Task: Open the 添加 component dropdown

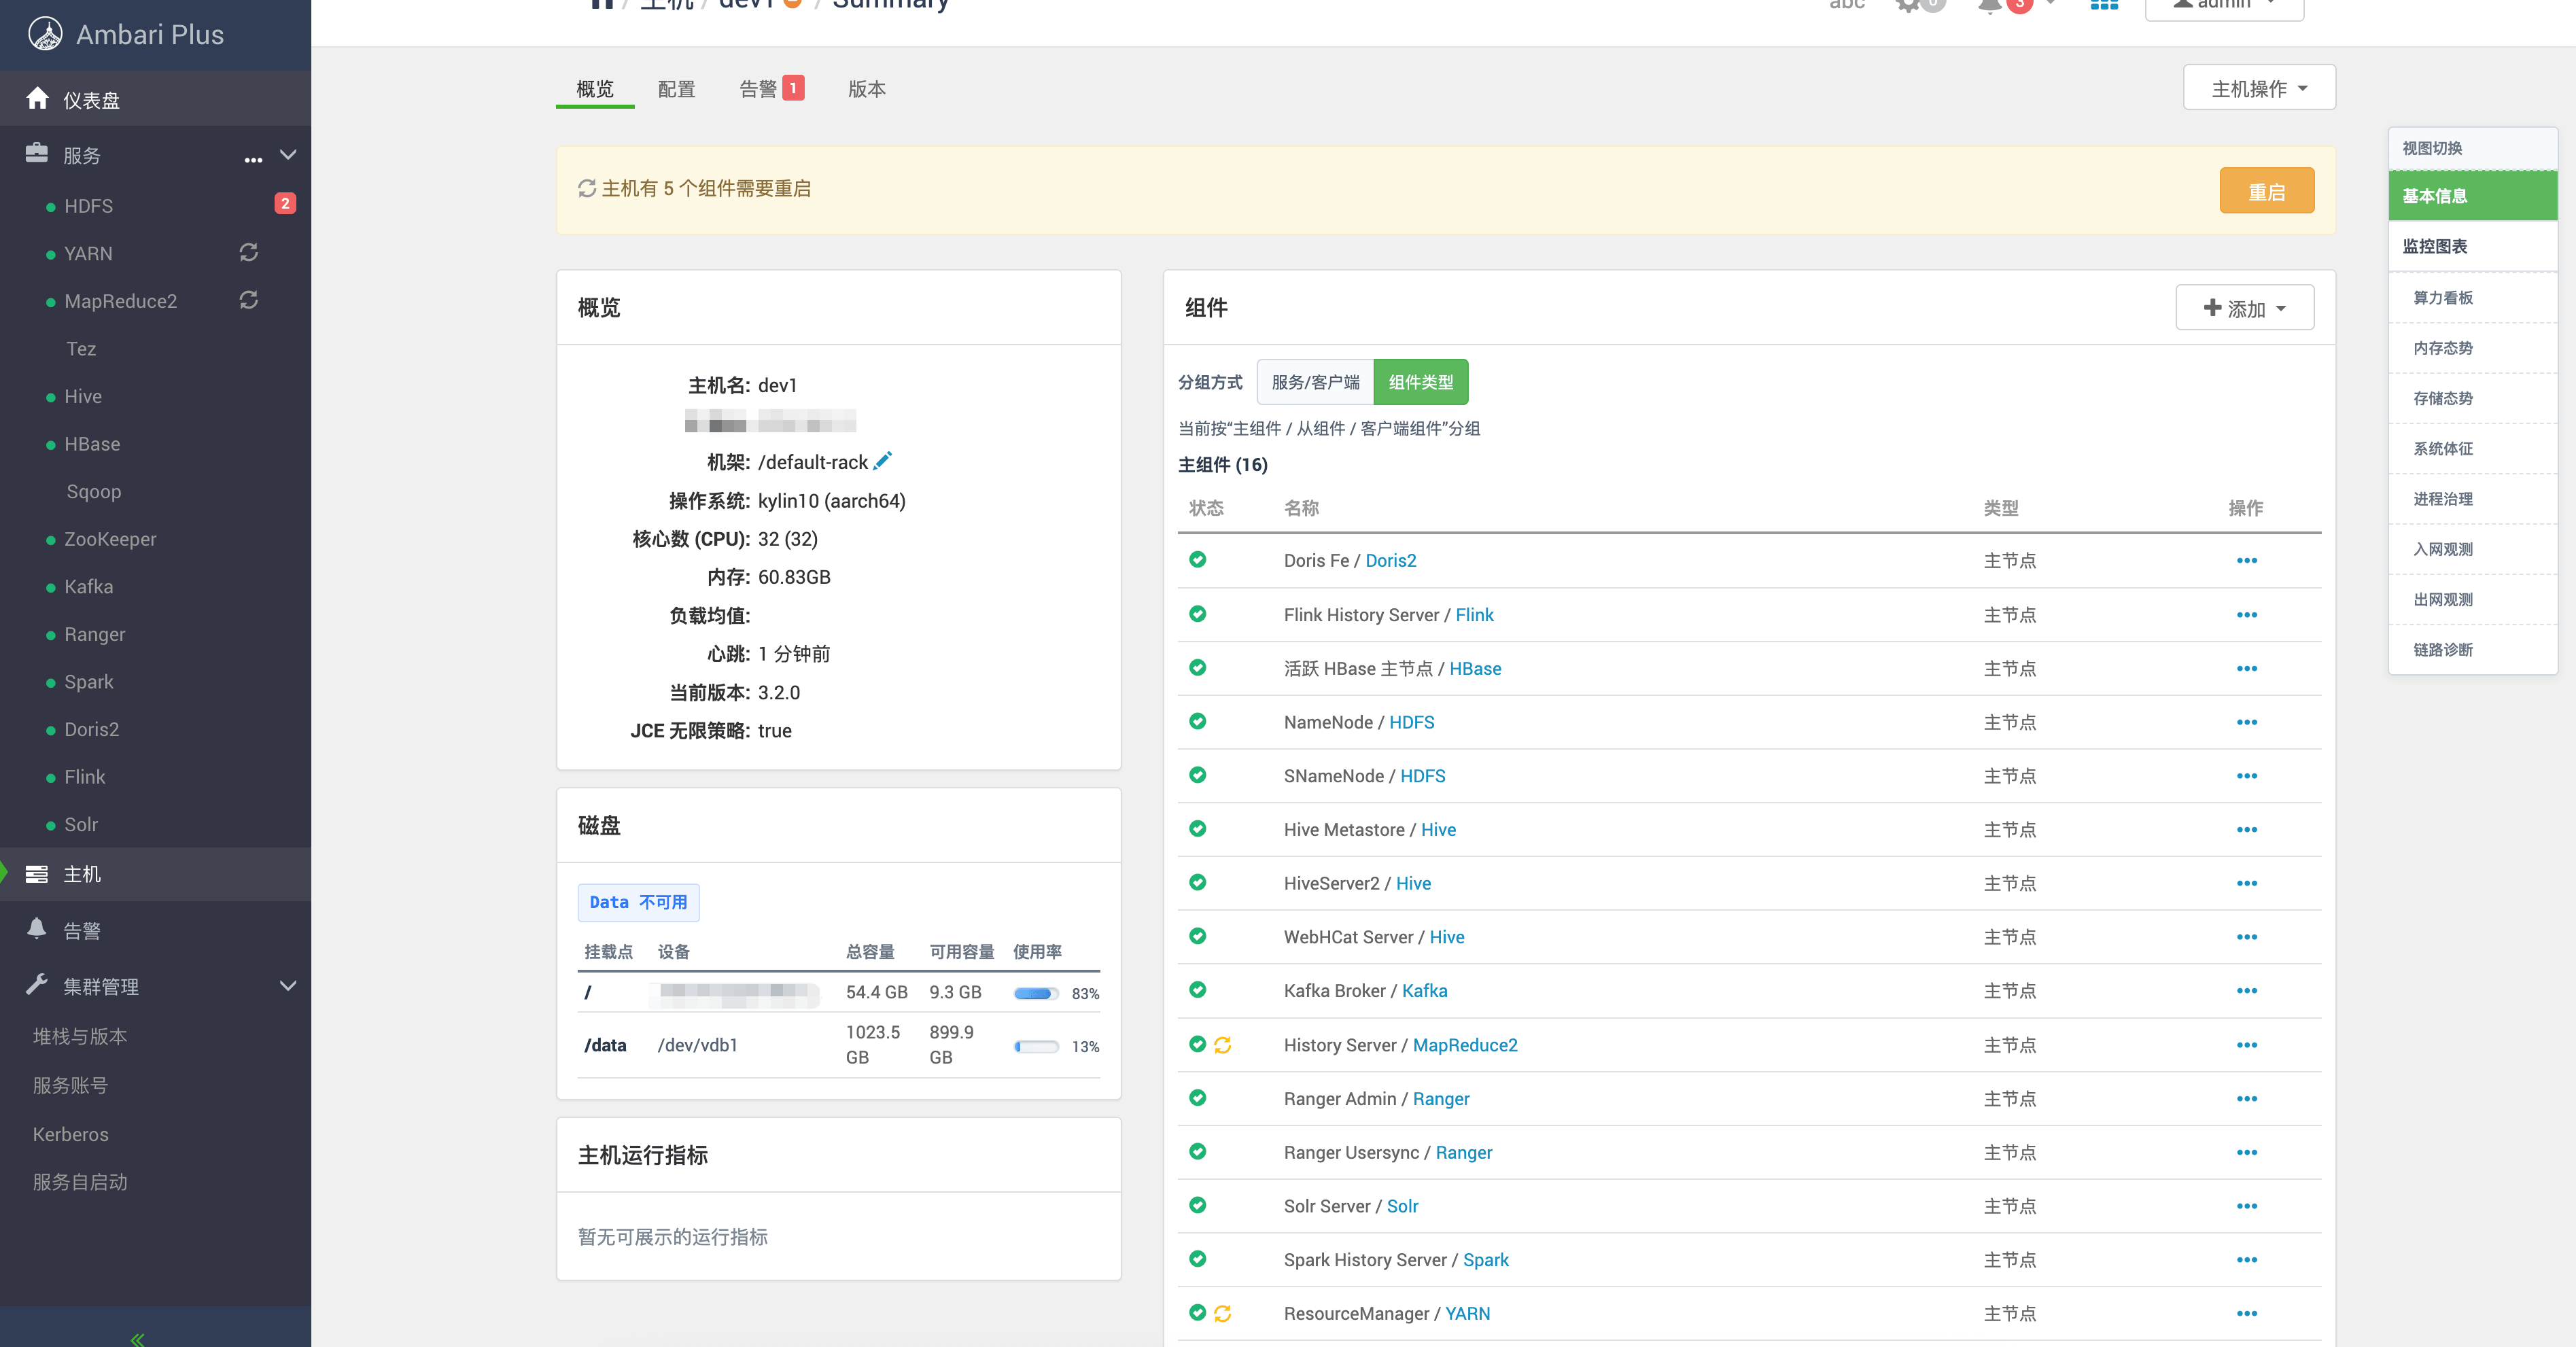Action: (x=2244, y=308)
